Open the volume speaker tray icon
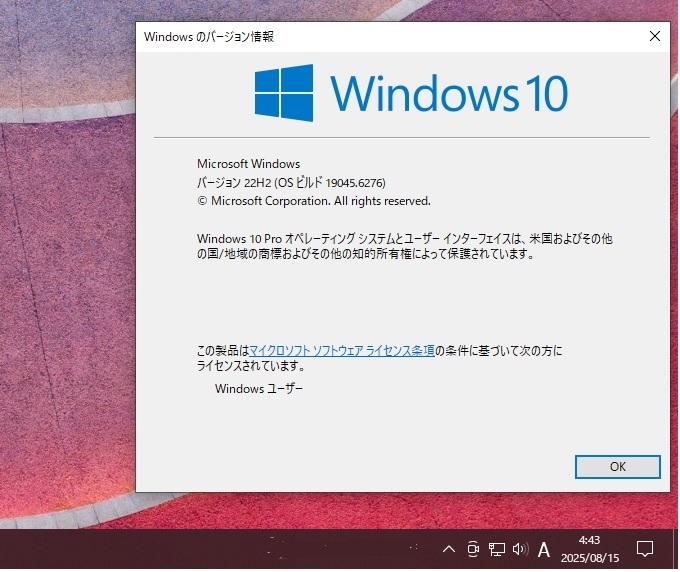Screen dimensions: 680x572 520,549
